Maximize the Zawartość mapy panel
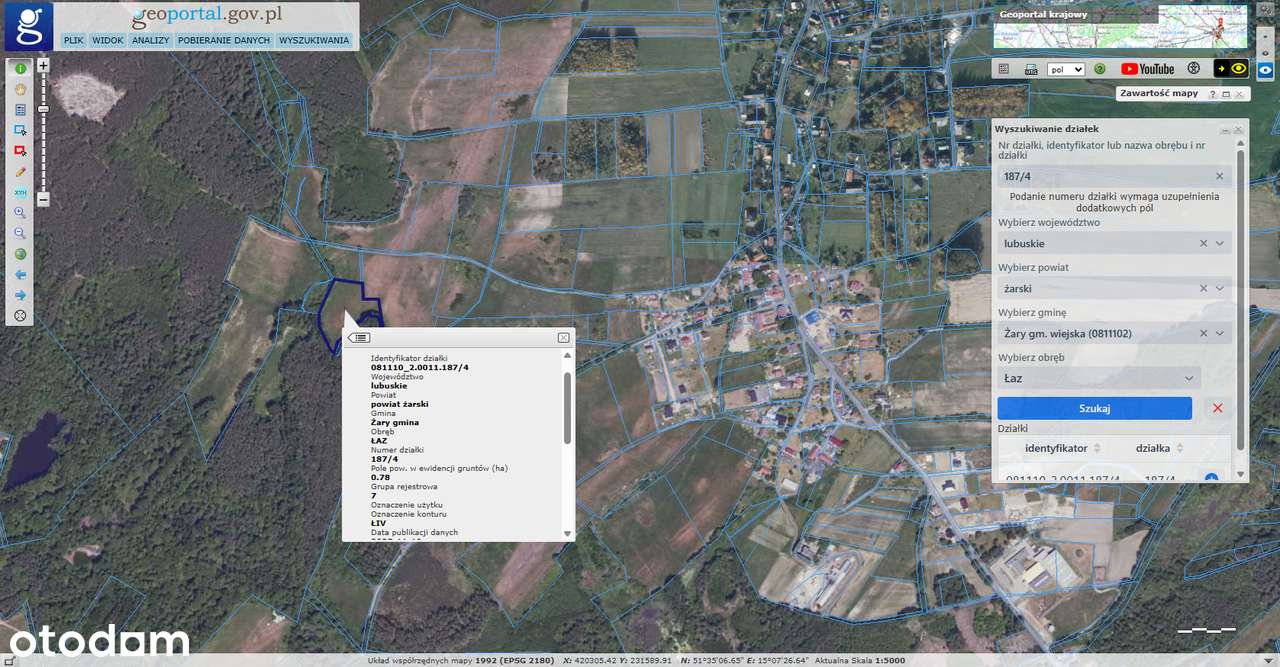1280x667 pixels. 1226,94
